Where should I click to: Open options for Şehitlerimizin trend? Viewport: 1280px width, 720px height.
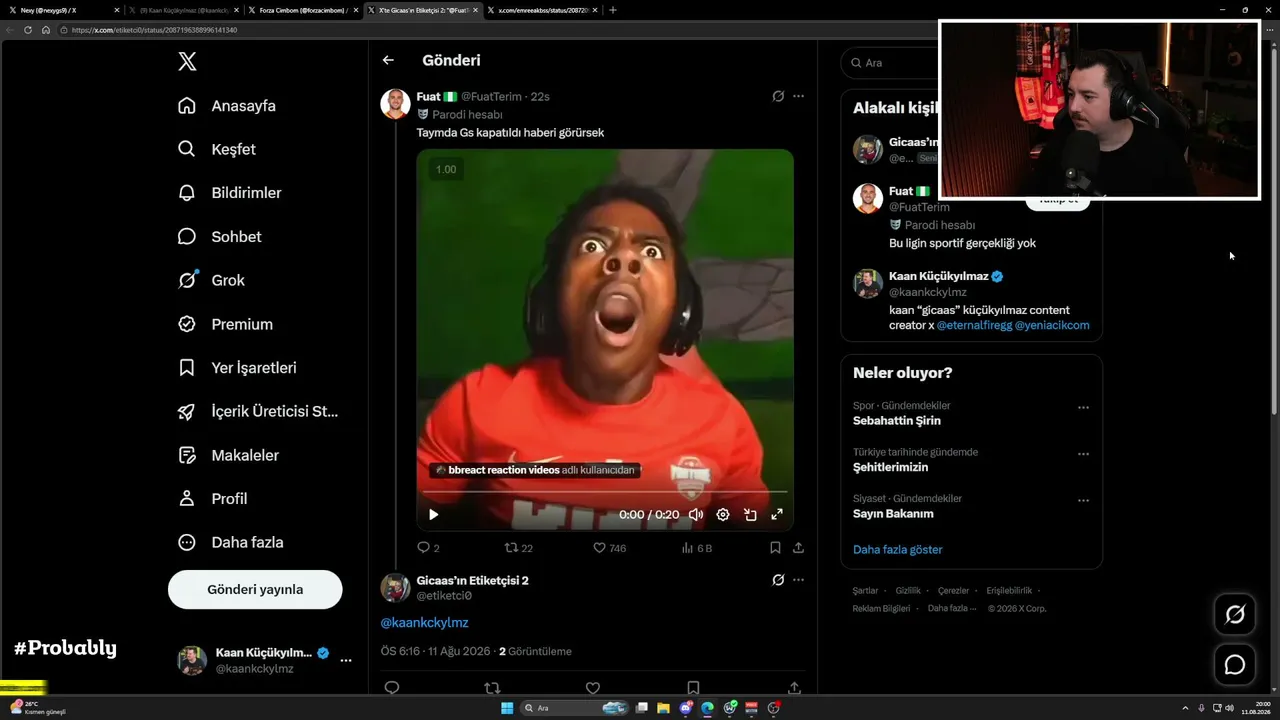[1083, 454]
